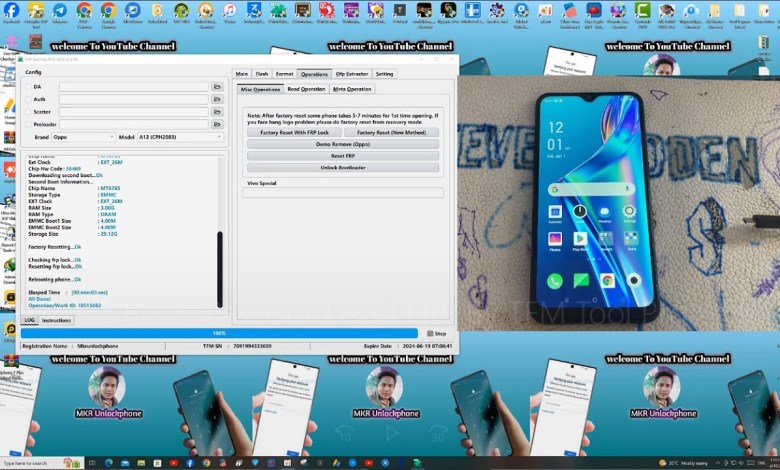Click the Unlock Bootloader button

coord(343,168)
